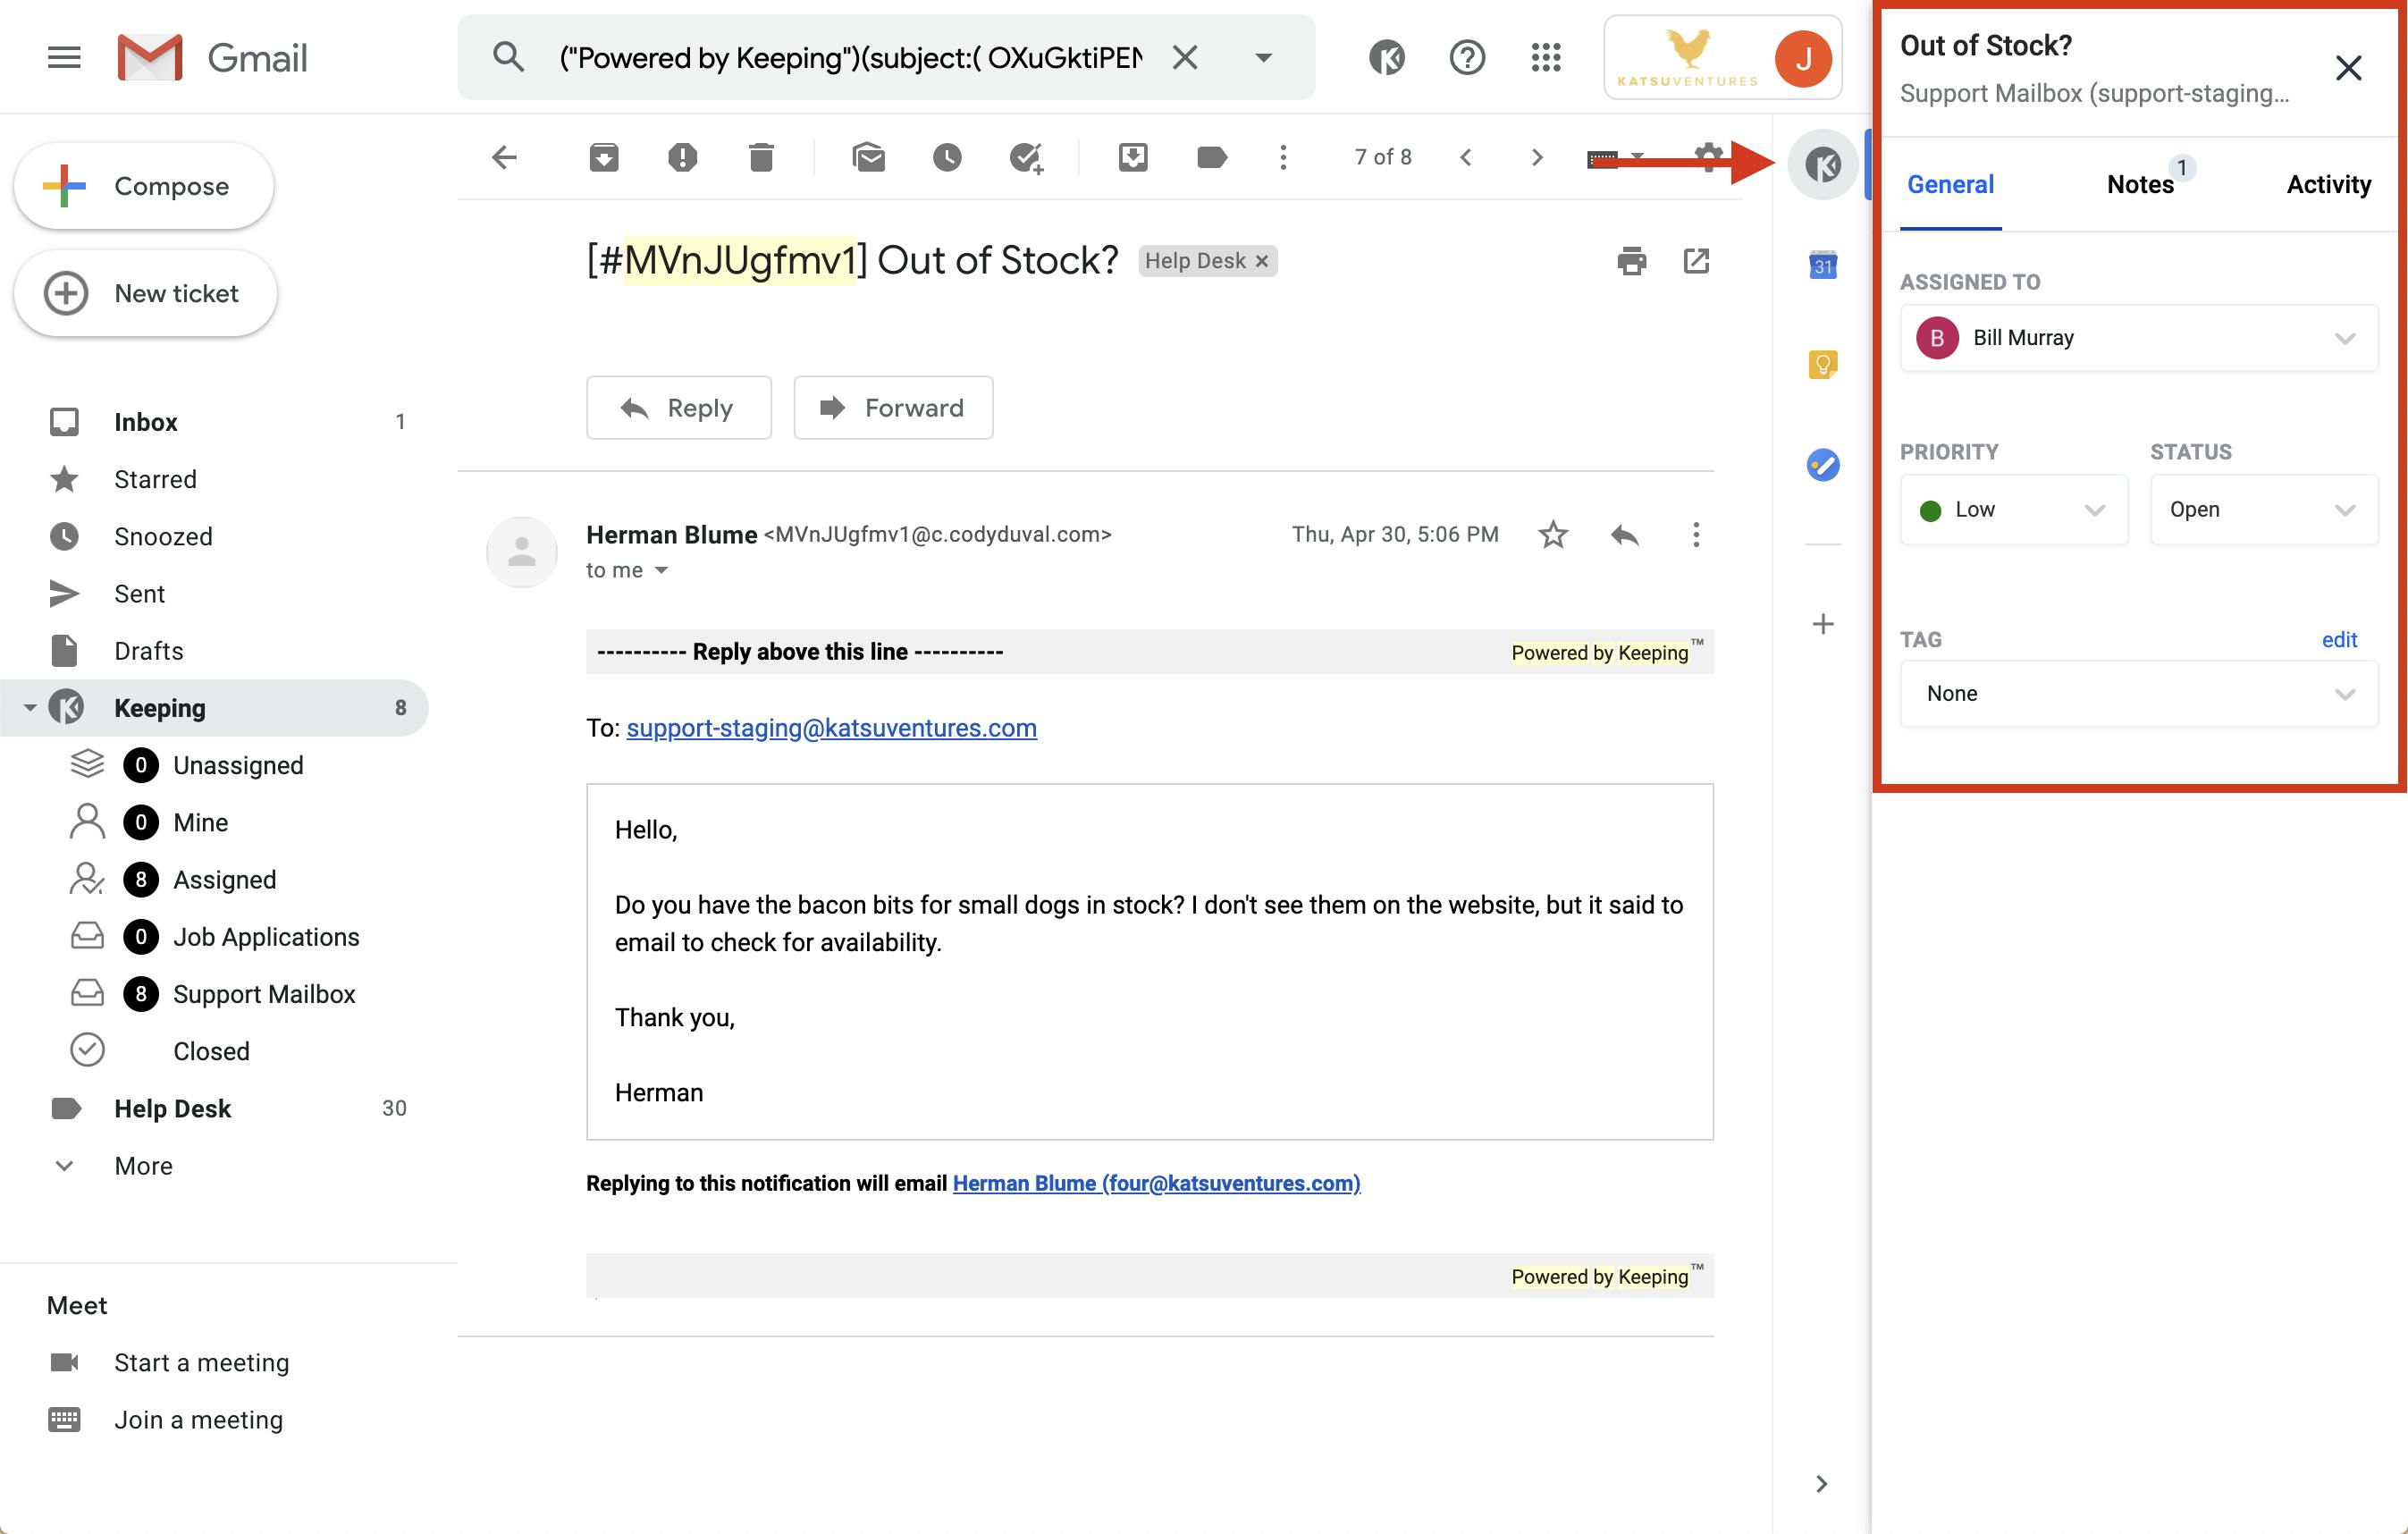Remove the Help Desk label with its X
2408x1534 pixels.
point(1261,261)
